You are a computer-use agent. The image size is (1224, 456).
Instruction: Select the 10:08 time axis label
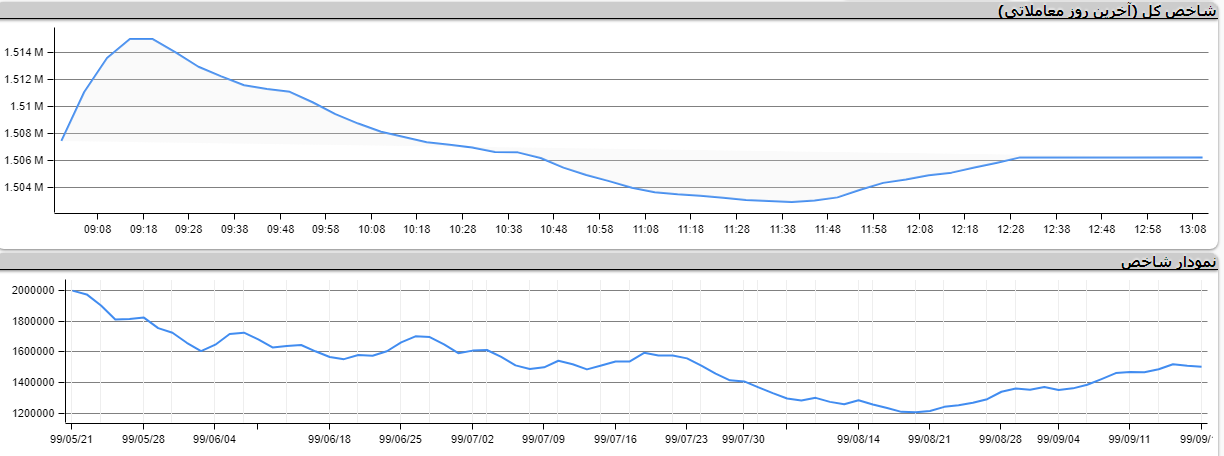pyautogui.click(x=371, y=229)
